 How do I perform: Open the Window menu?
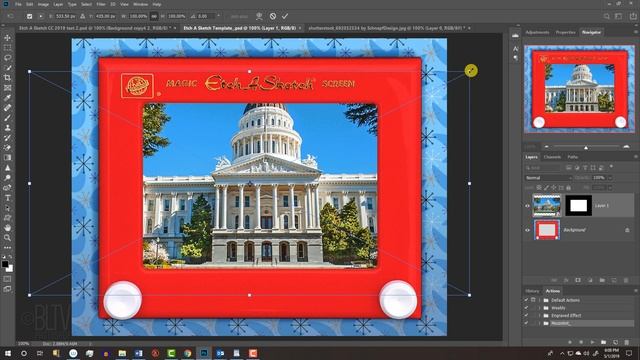(x=140, y=4)
